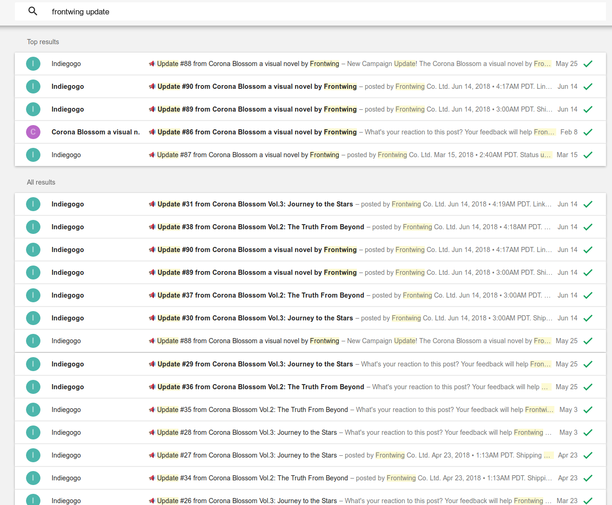Mark Update #87 email as done
The image size is (612, 505).
pyautogui.click(x=588, y=155)
